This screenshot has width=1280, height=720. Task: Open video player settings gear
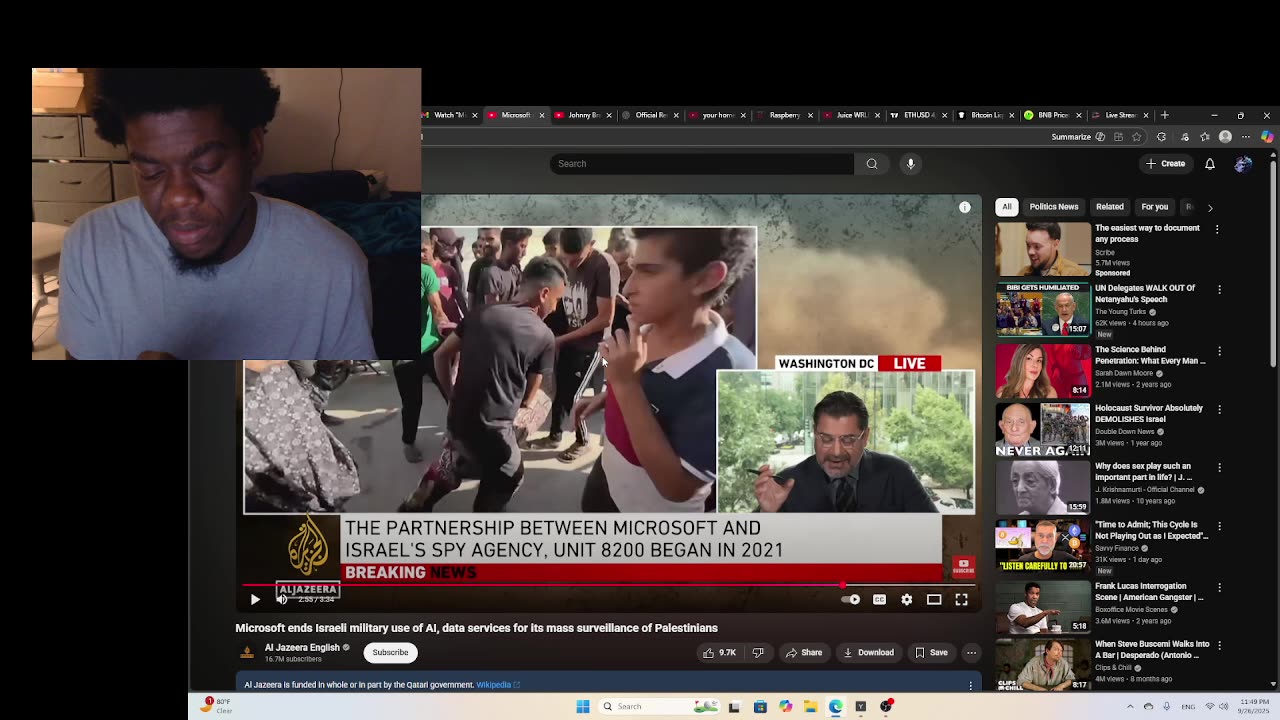tap(906, 599)
